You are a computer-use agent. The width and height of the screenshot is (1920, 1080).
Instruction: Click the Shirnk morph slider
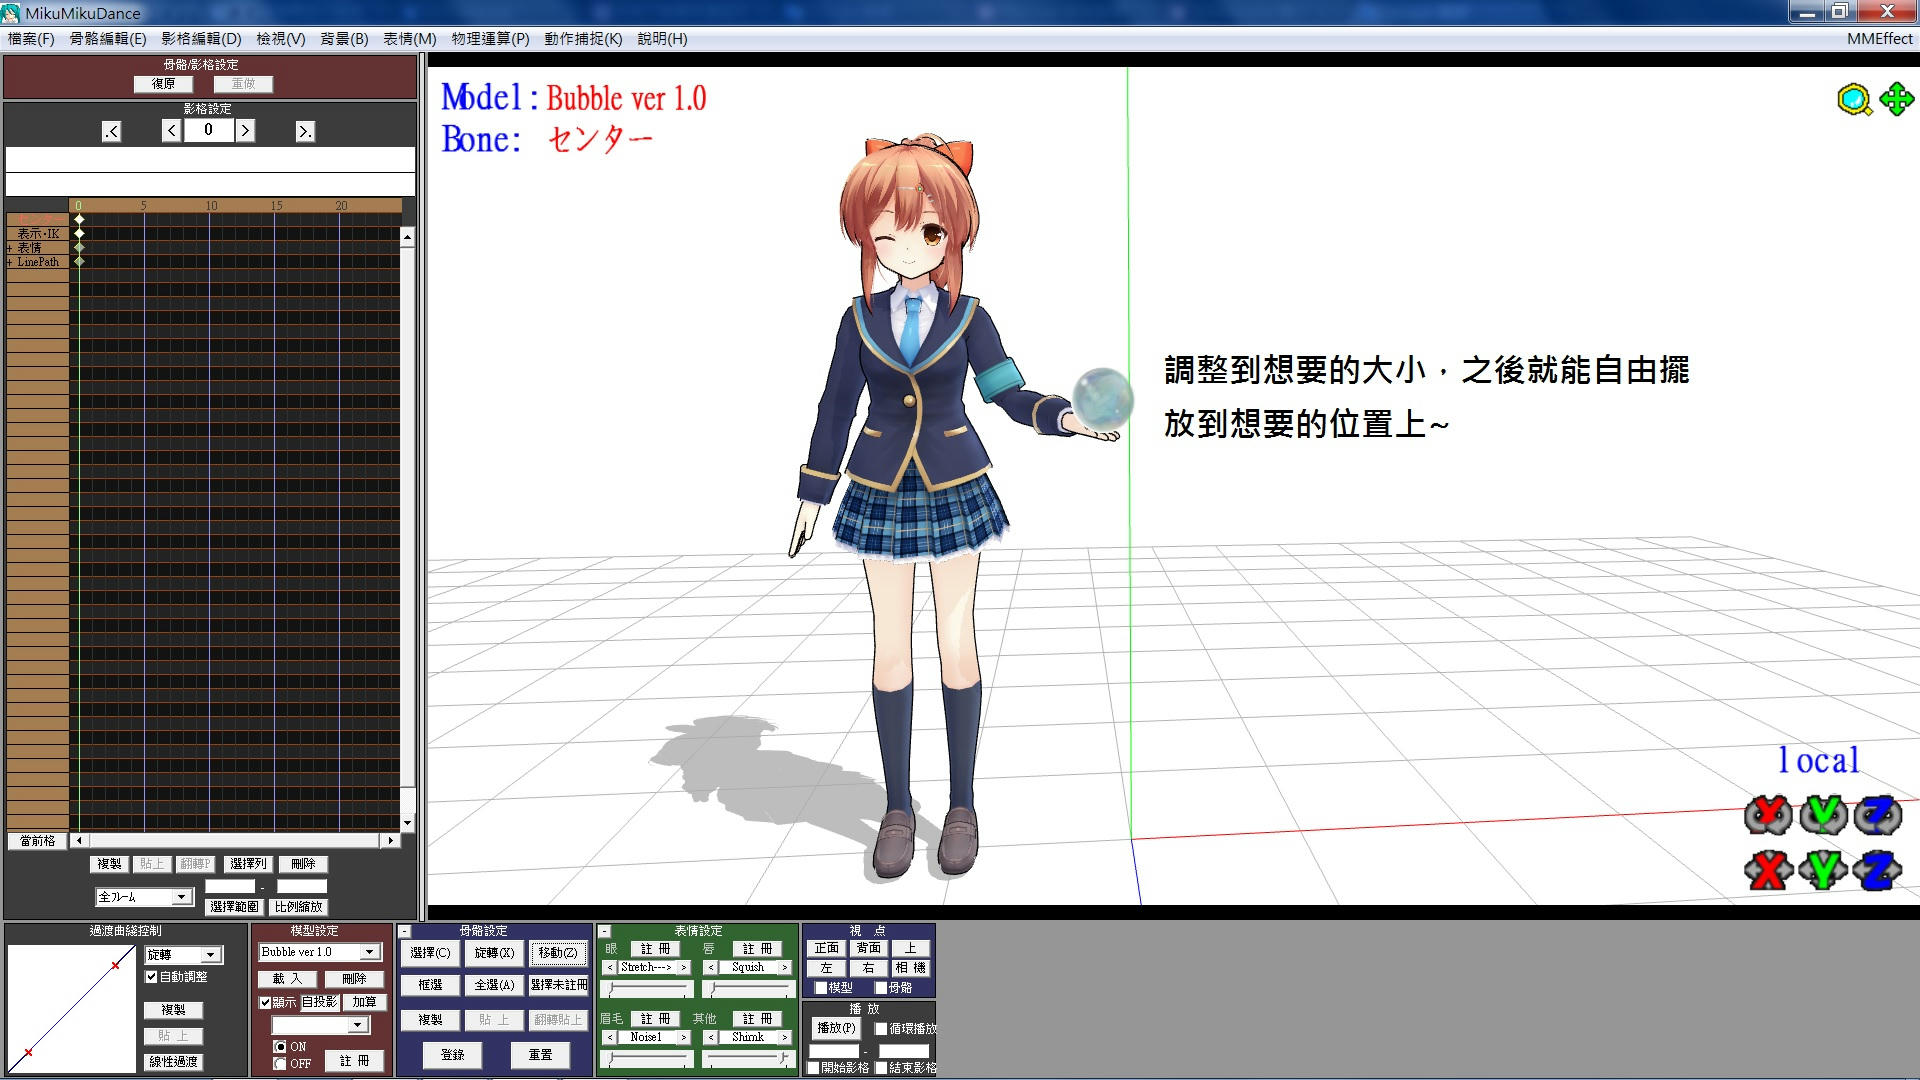click(748, 1058)
